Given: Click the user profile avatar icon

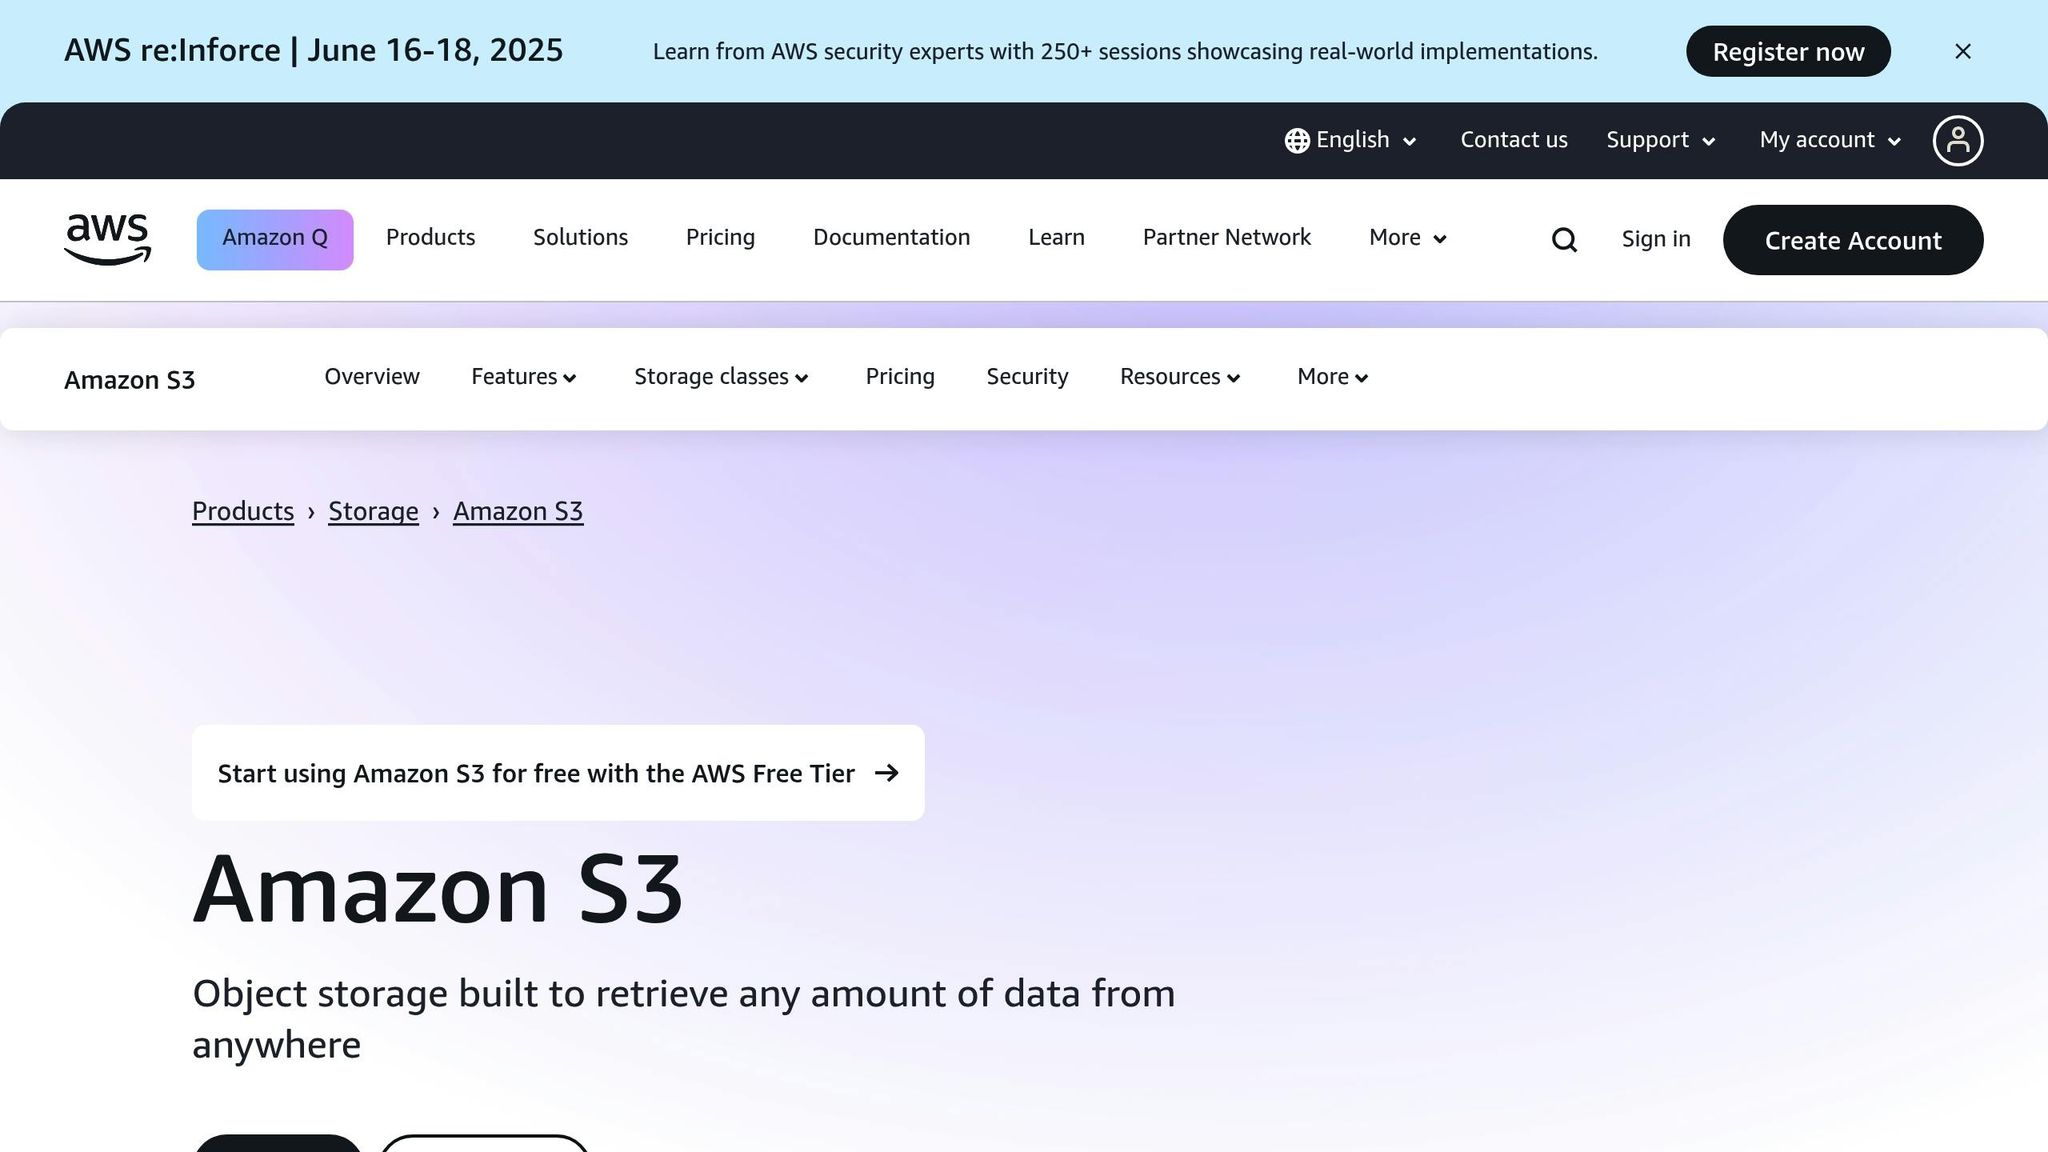Looking at the screenshot, I should (x=1957, y=140).
